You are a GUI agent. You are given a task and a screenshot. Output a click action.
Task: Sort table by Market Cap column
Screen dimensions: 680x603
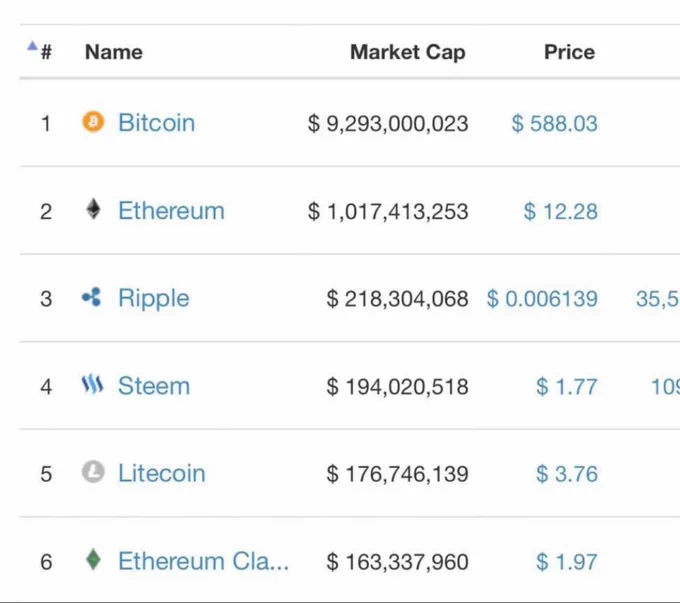tap(408, 52)
